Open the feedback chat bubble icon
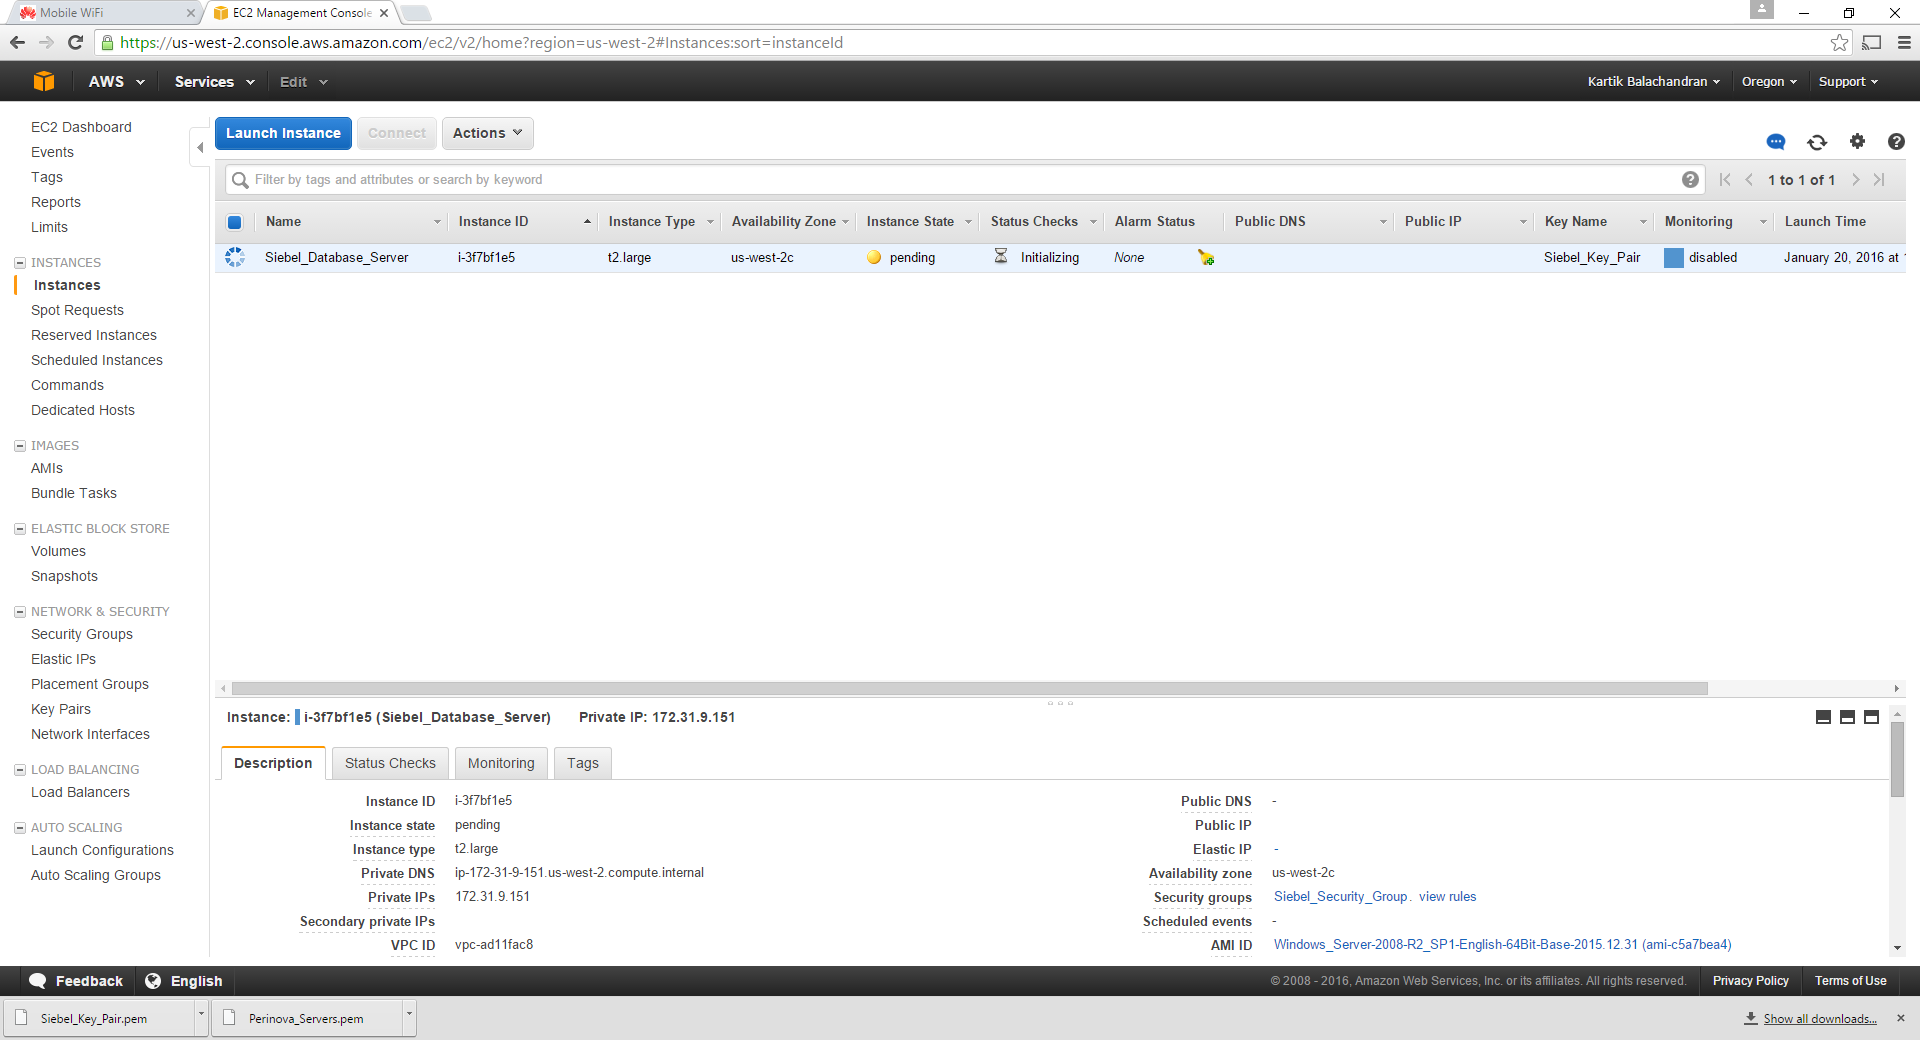Screen dimensions: 1920x1040 coord(1776,142)
